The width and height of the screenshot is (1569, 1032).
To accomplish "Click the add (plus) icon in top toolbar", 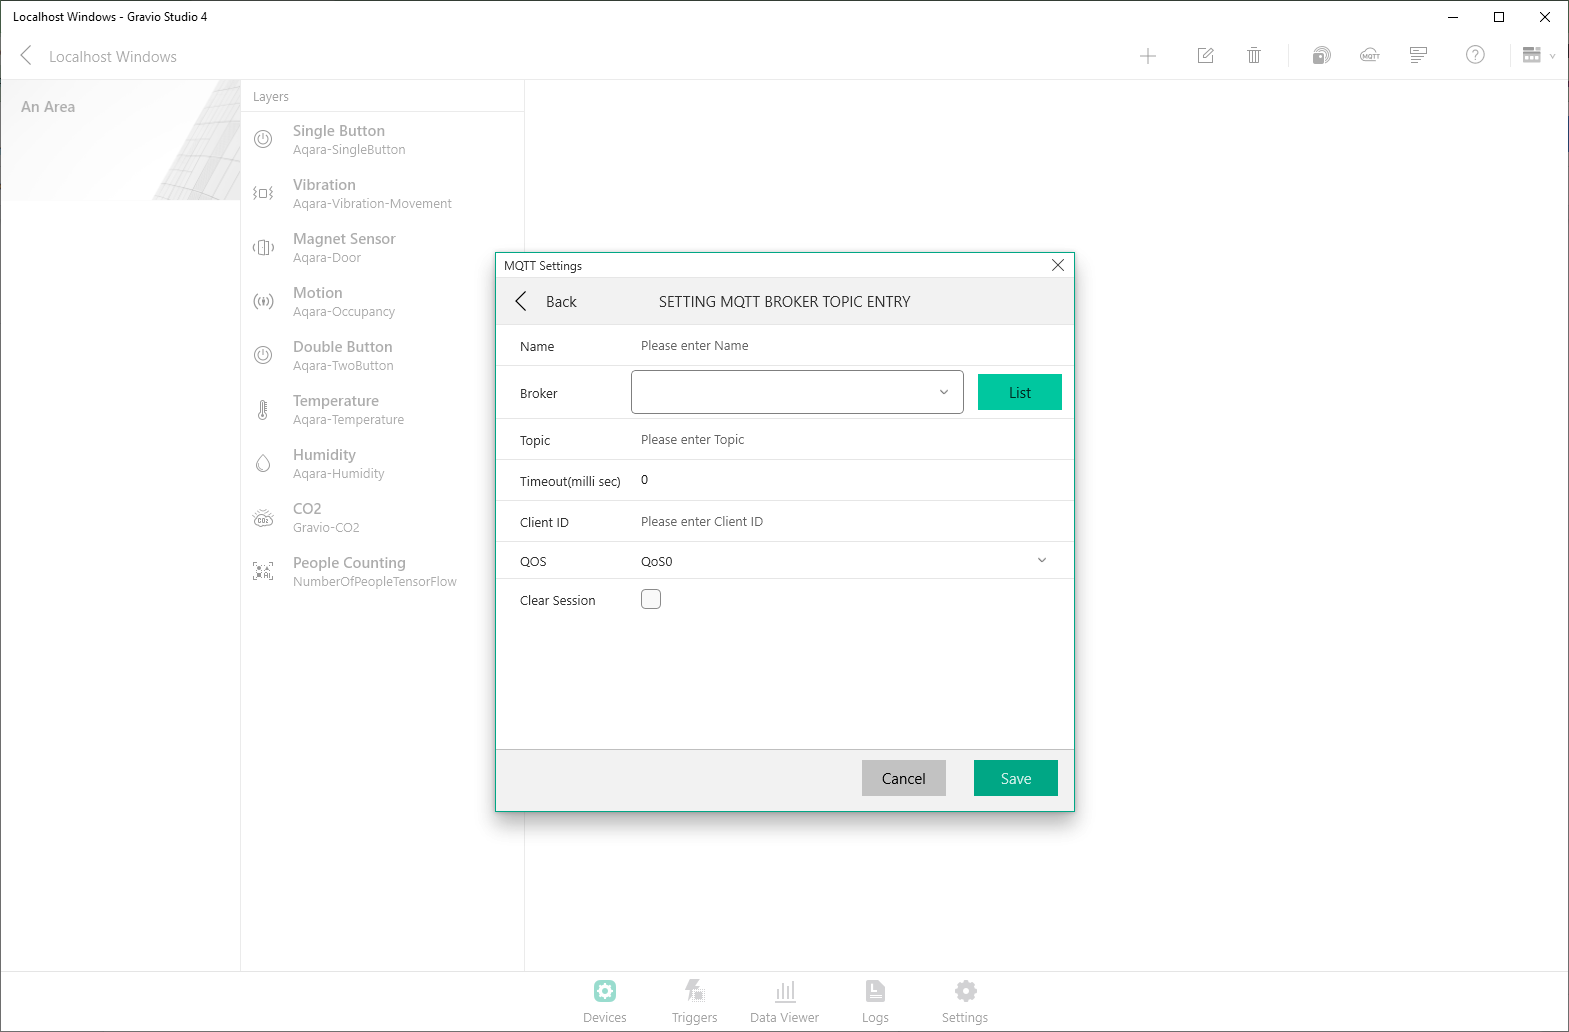I will [1148, 56].
